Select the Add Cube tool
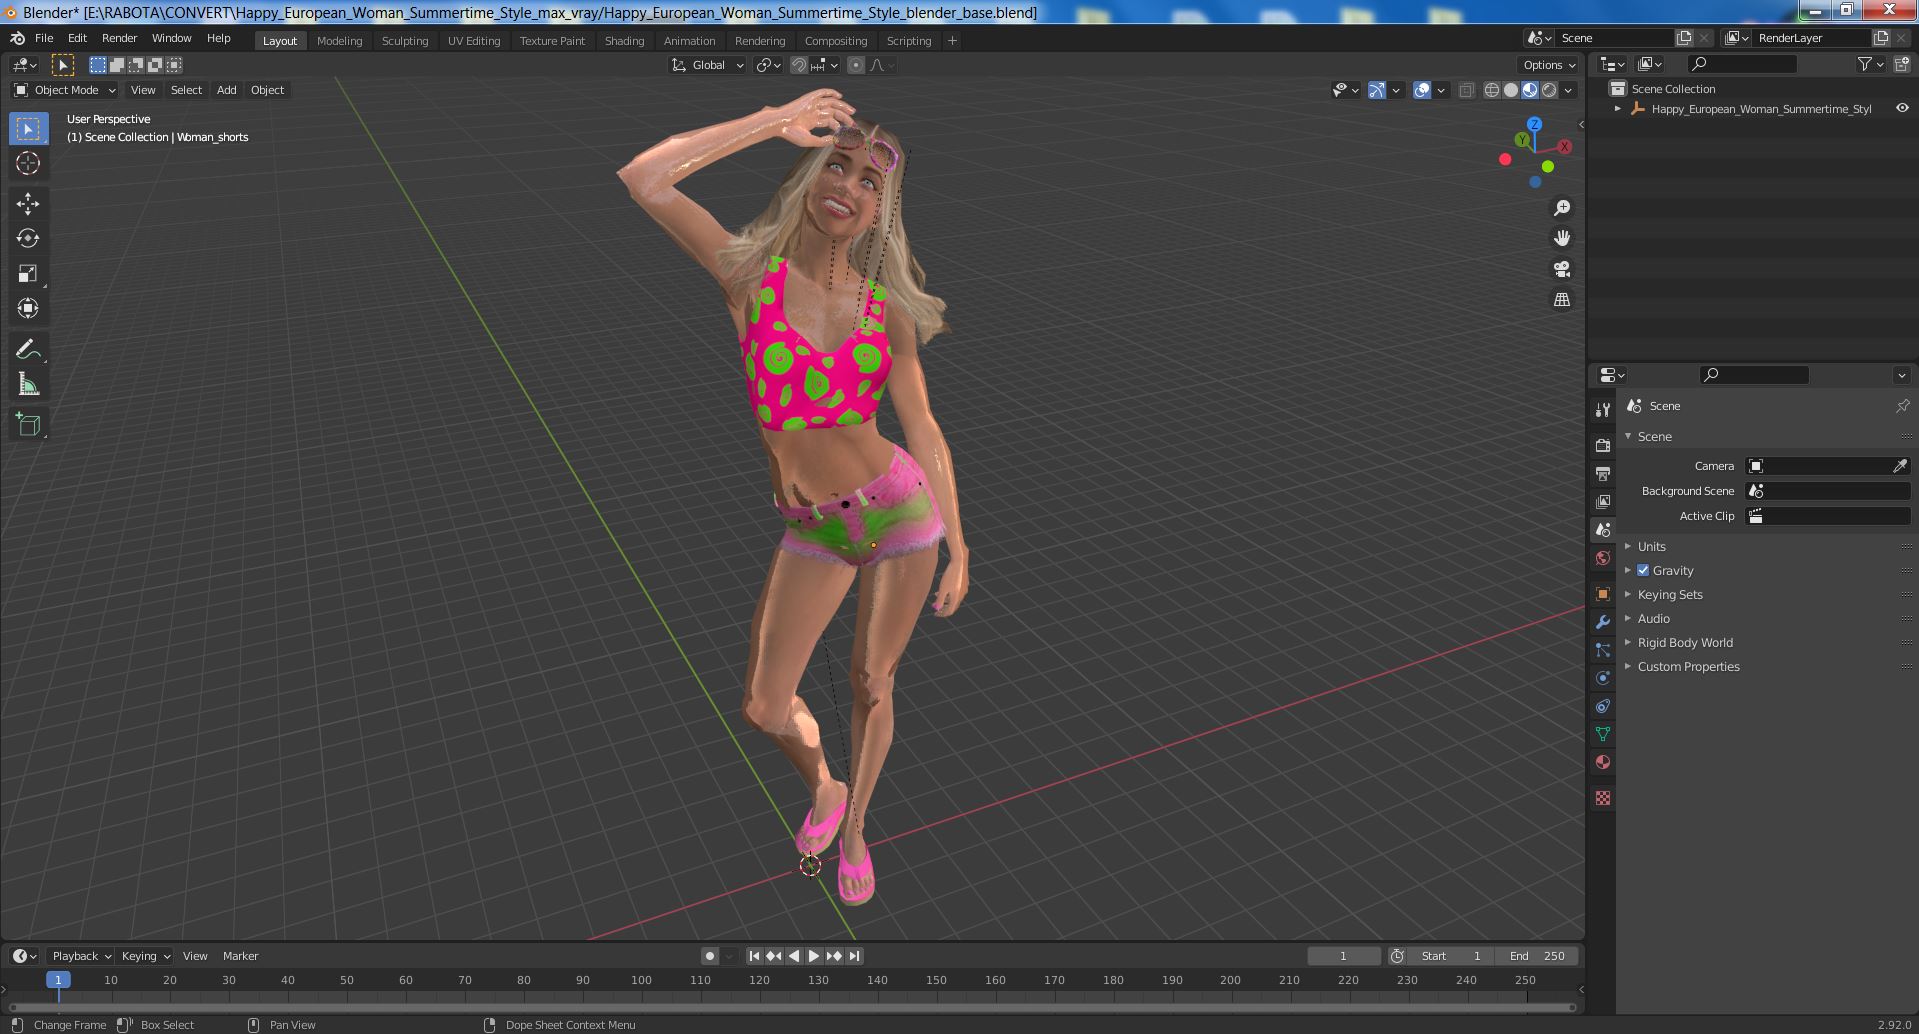This screenshot has height=1034, width=1919. 28,425
